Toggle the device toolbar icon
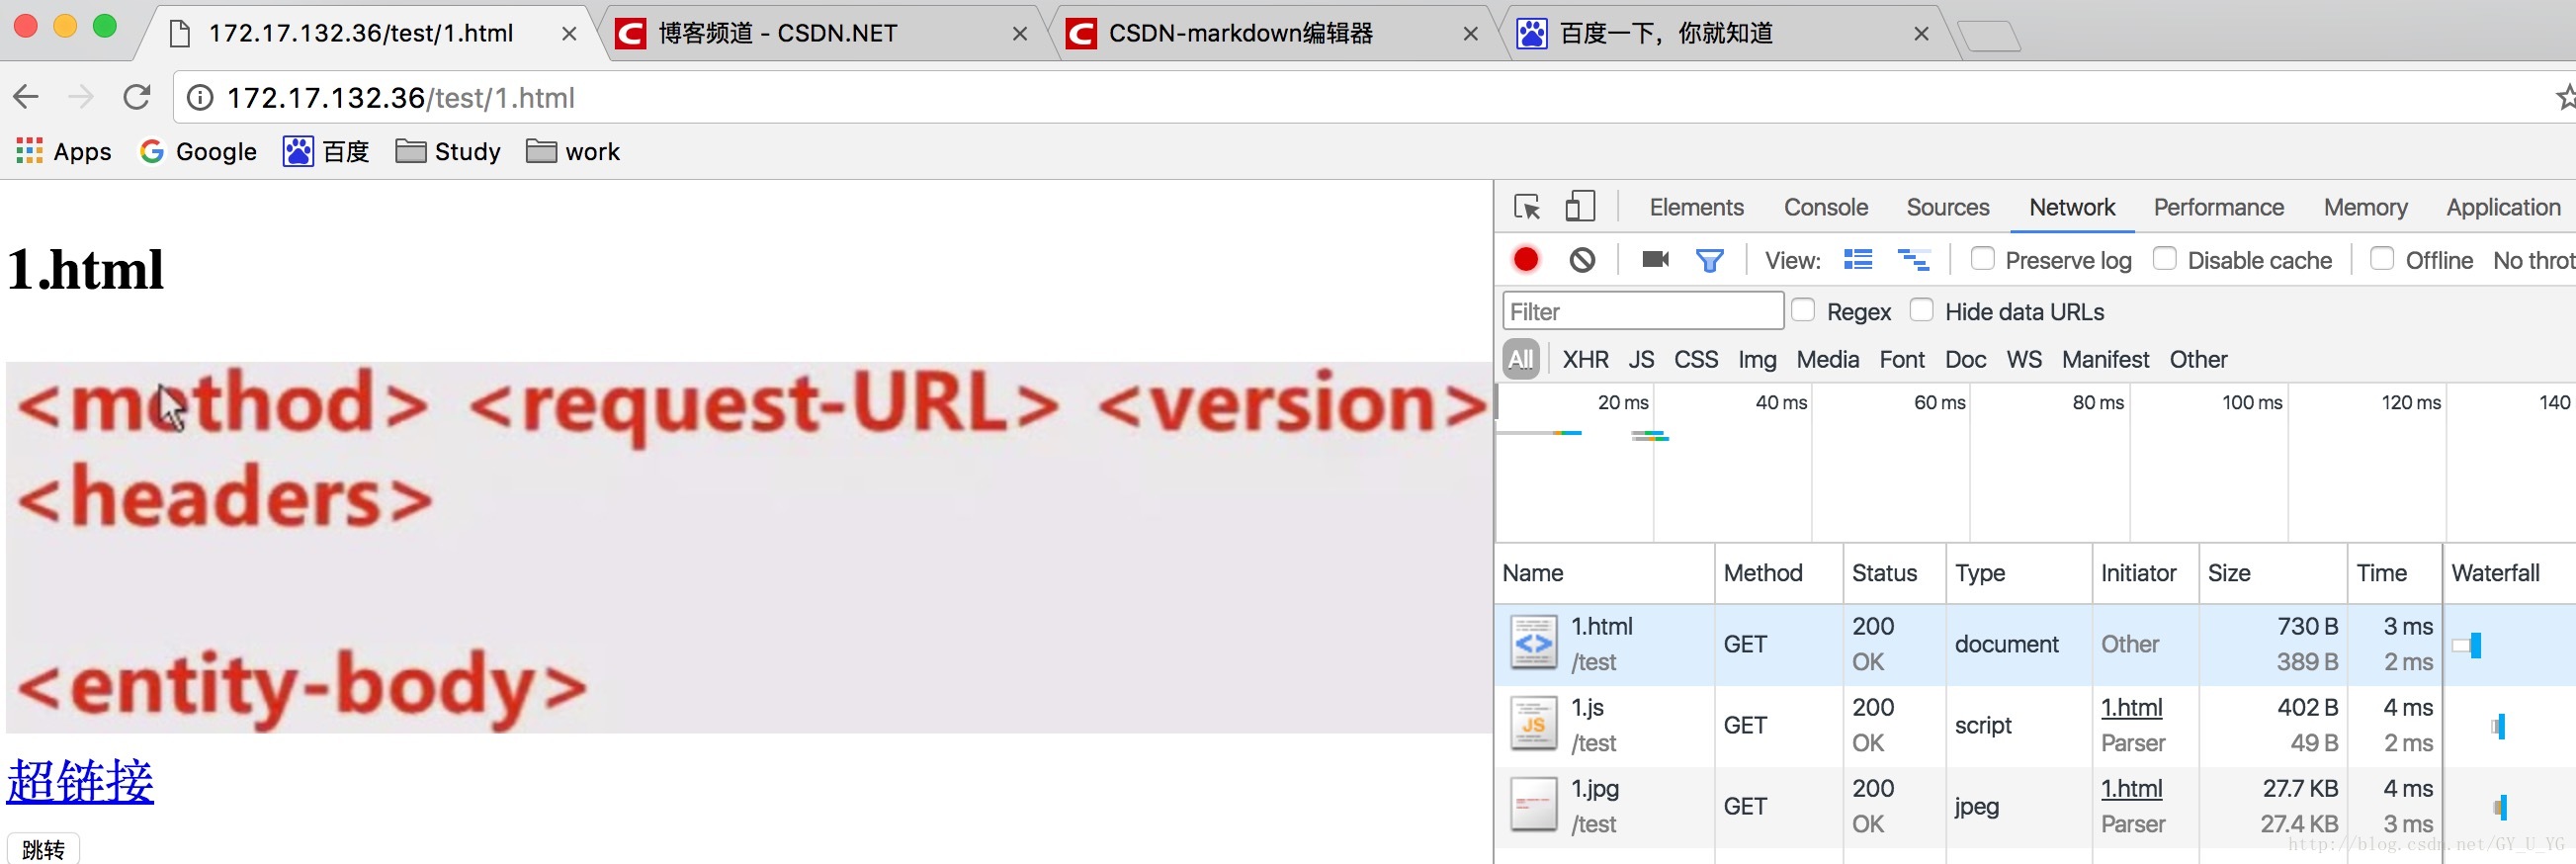 1580,206
